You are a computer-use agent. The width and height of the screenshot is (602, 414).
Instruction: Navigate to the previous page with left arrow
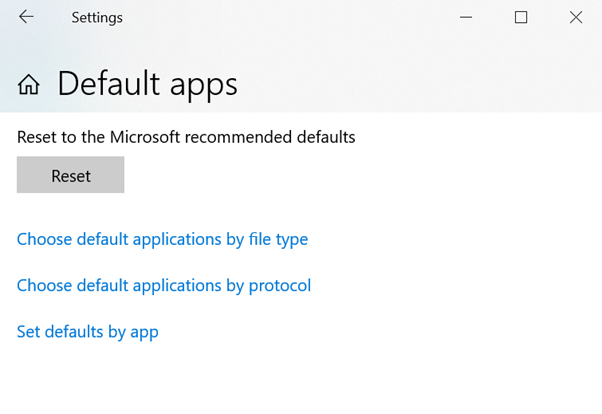(26, 17)
